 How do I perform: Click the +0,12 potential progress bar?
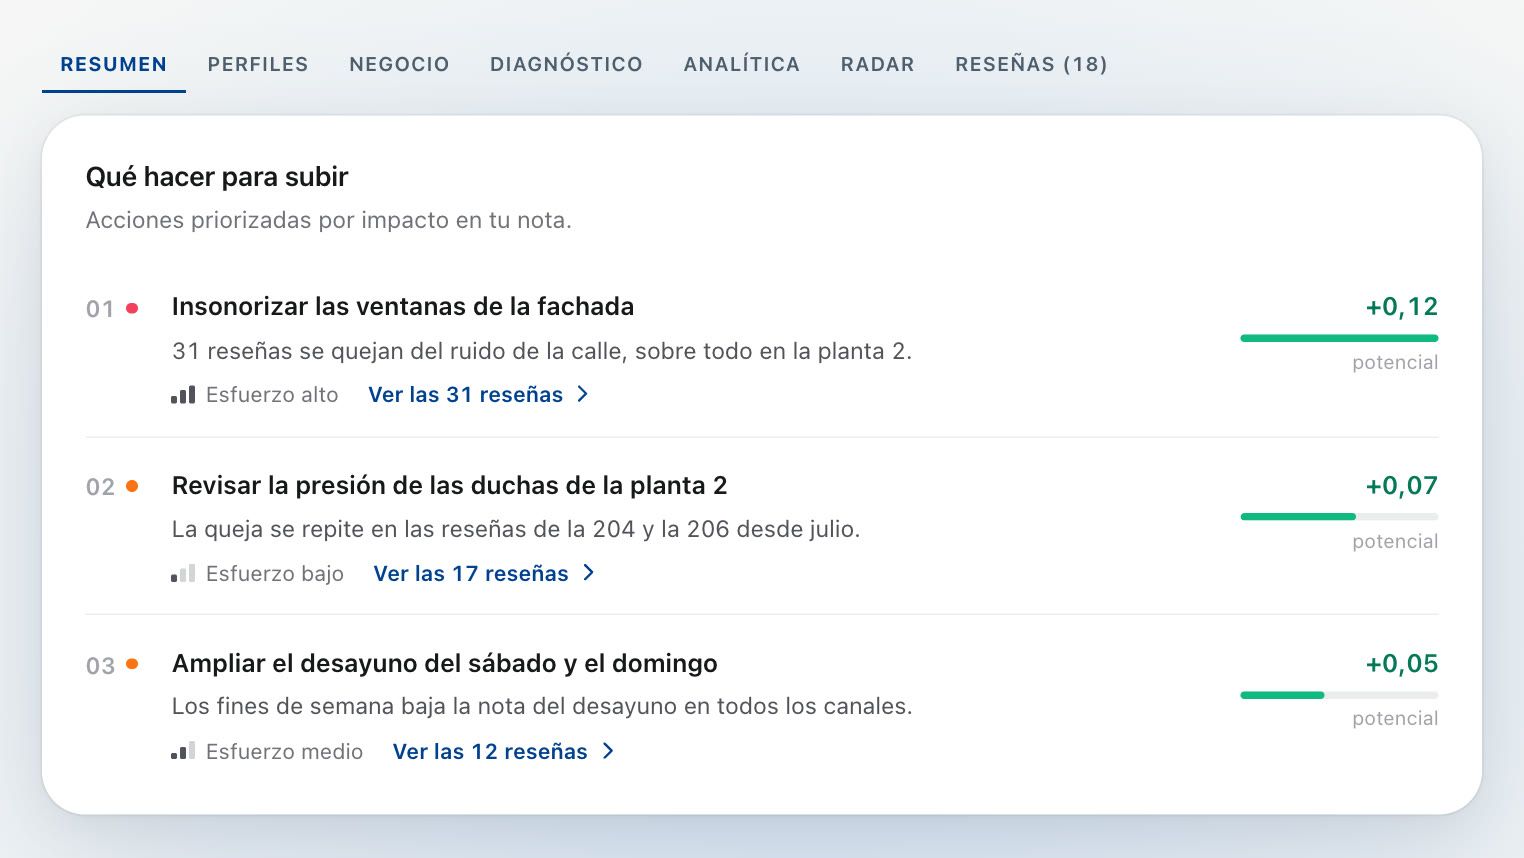(1339, 338)
